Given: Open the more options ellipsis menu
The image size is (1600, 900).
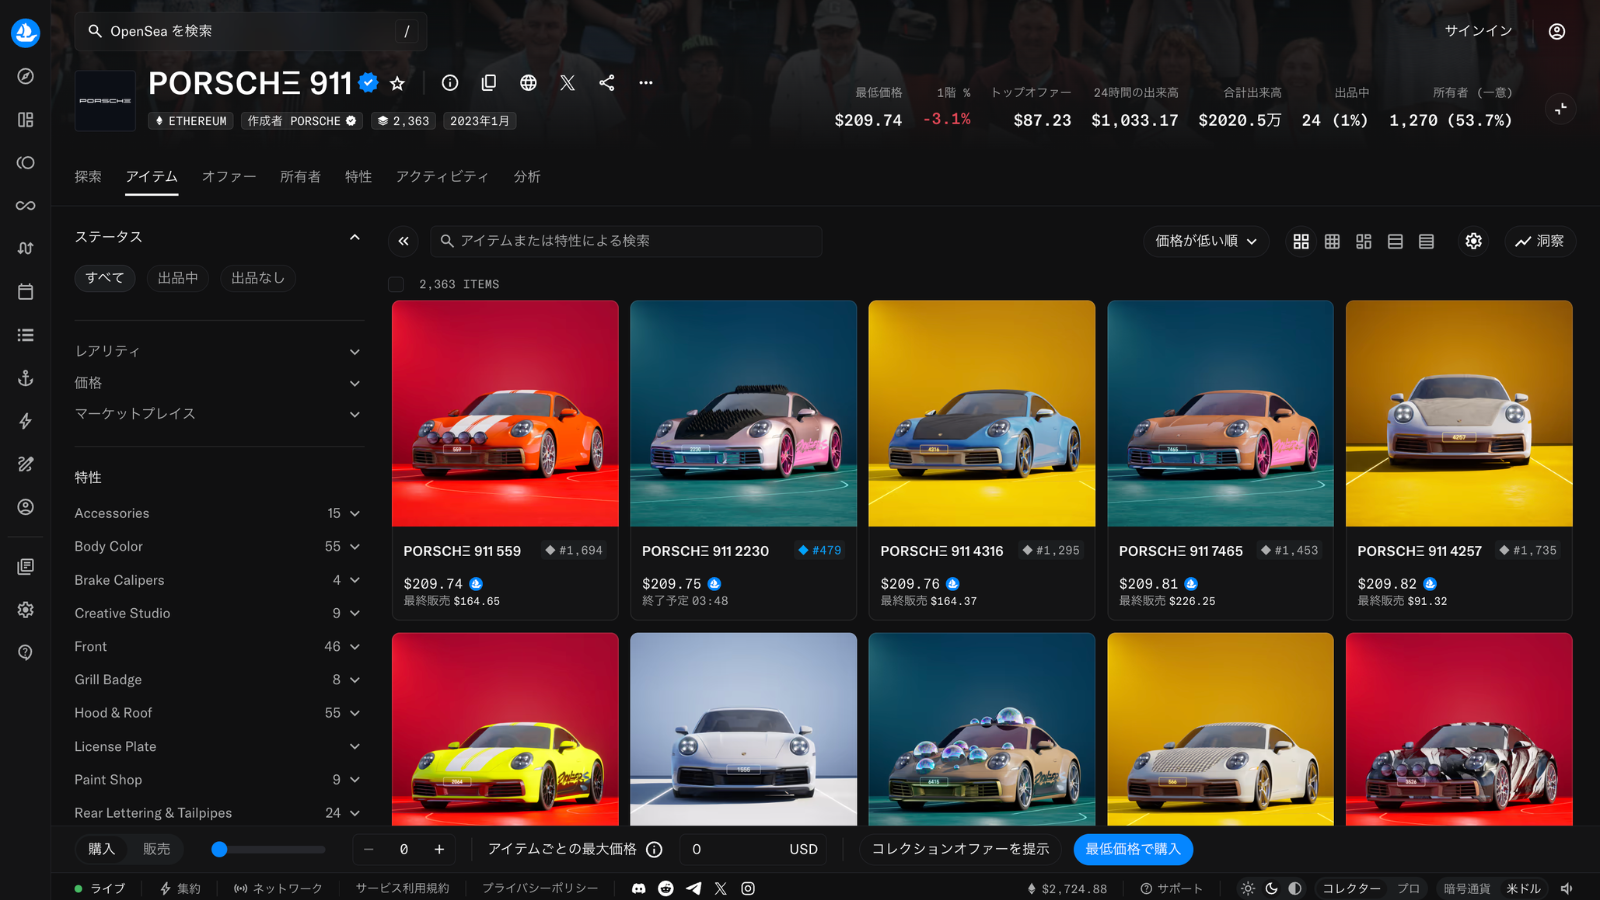Looking at the screenshot, I should [x=646, y=83].
